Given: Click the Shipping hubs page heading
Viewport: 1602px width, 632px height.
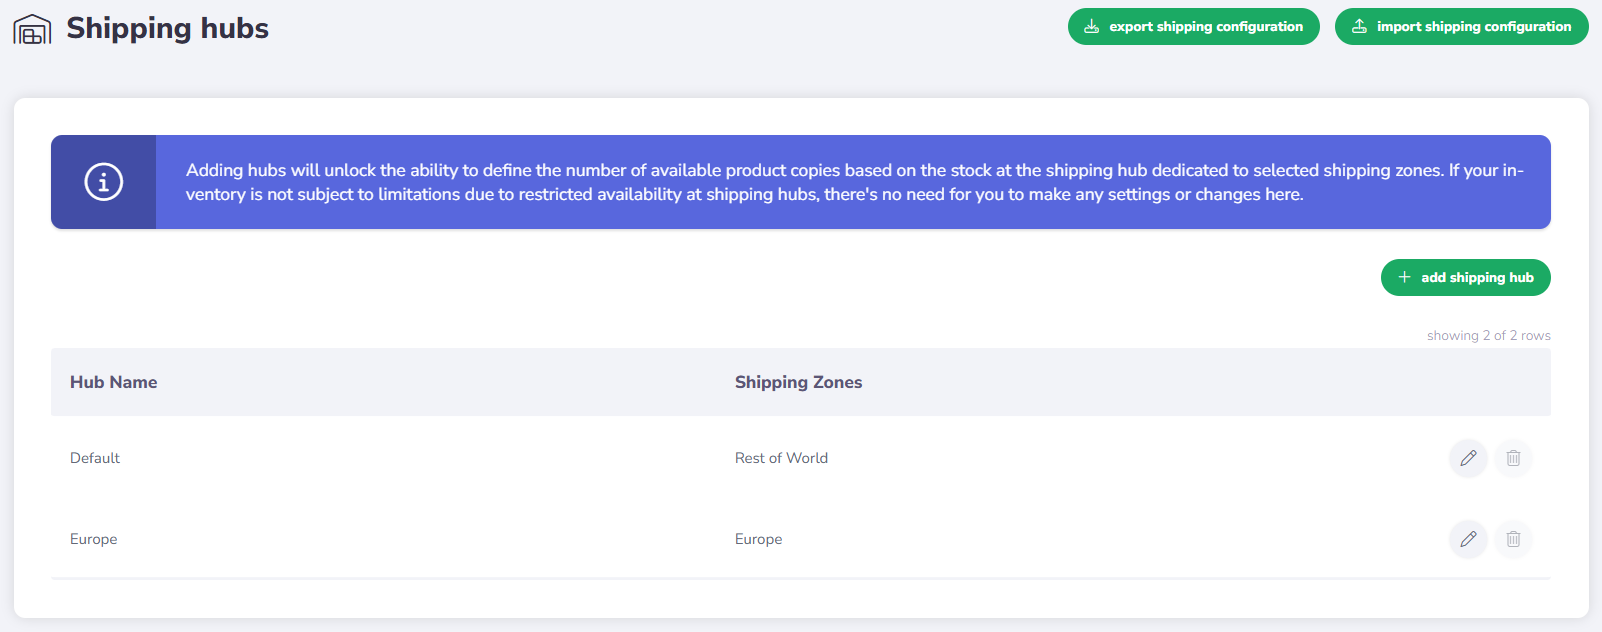Looking at the screenshot, I should tap(168, 28).
